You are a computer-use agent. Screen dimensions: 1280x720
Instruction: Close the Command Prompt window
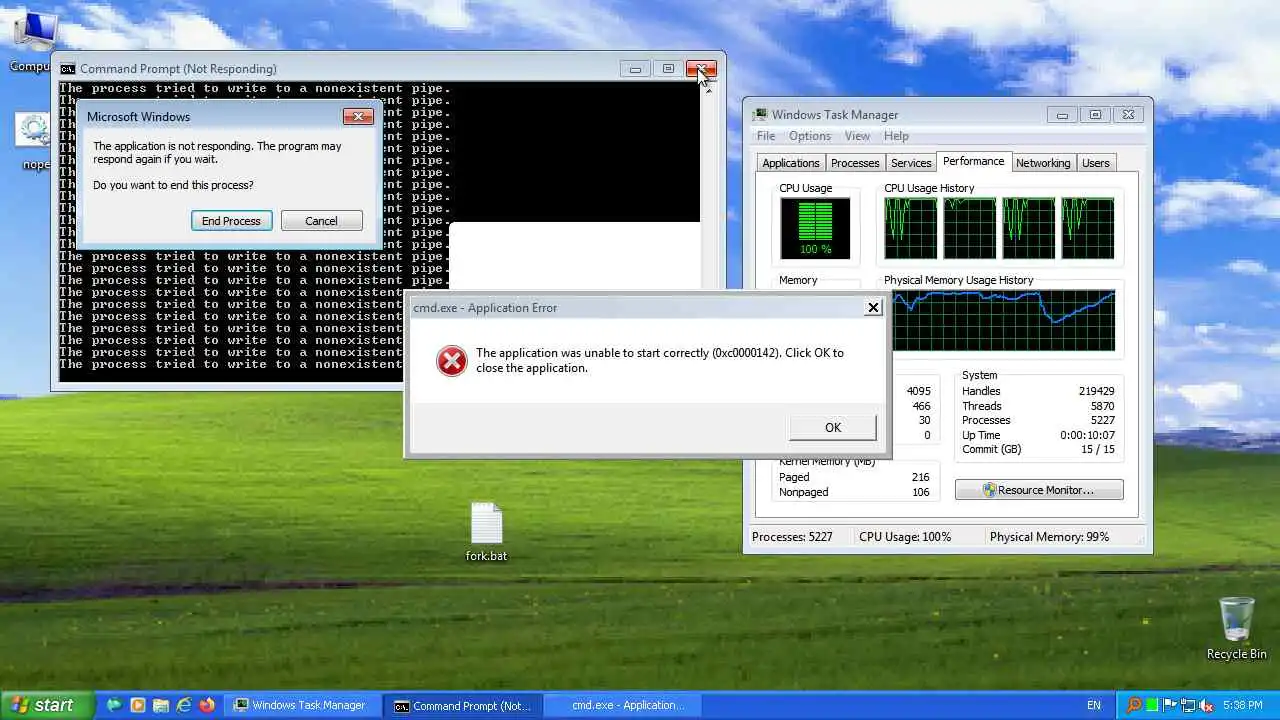[x=701, y=69]
